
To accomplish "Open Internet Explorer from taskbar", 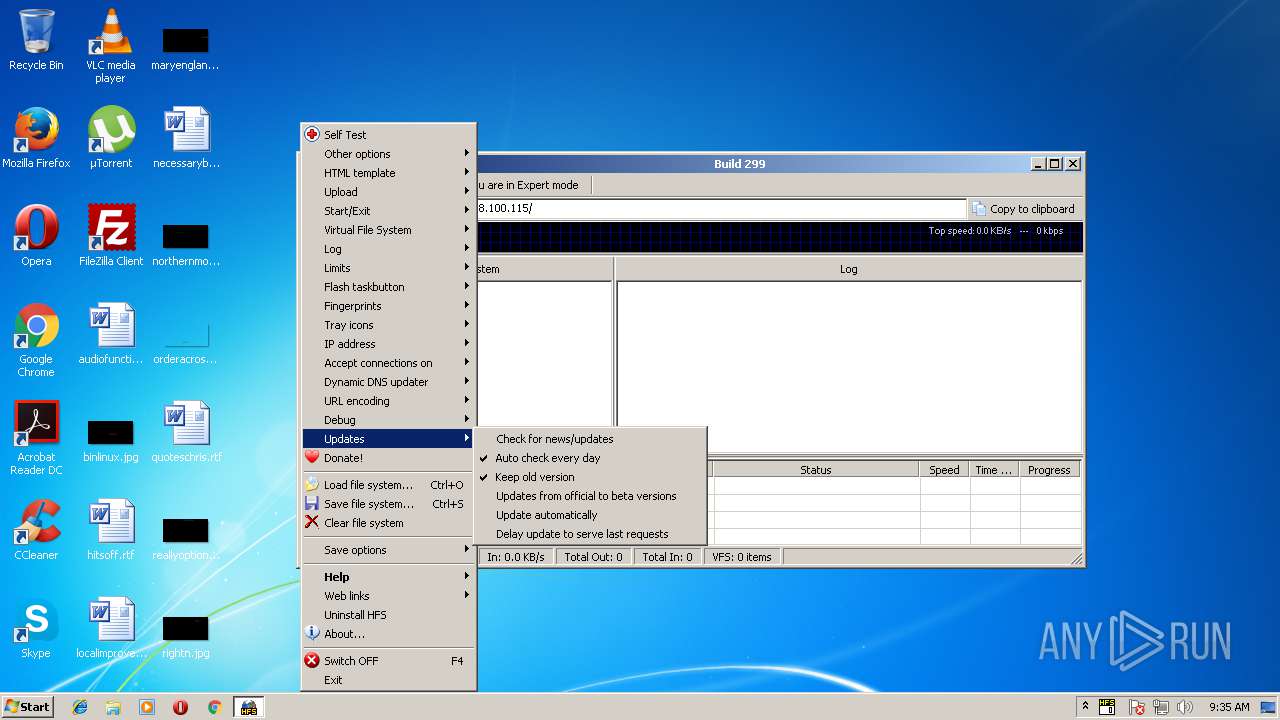I will pyautogui.click(x=80, y=707).
